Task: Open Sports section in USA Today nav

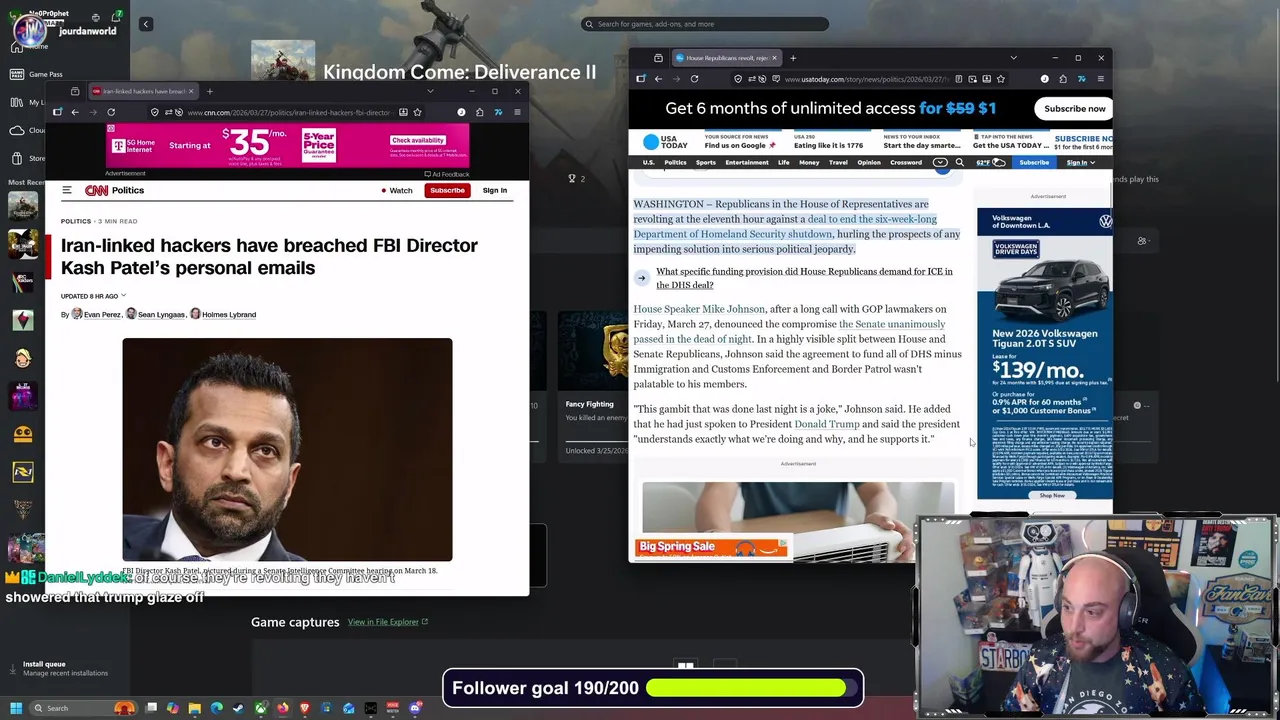Action: 706,162
